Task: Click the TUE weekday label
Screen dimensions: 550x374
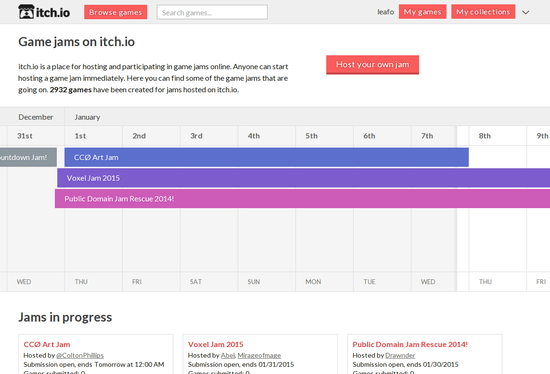Action: 369,282
